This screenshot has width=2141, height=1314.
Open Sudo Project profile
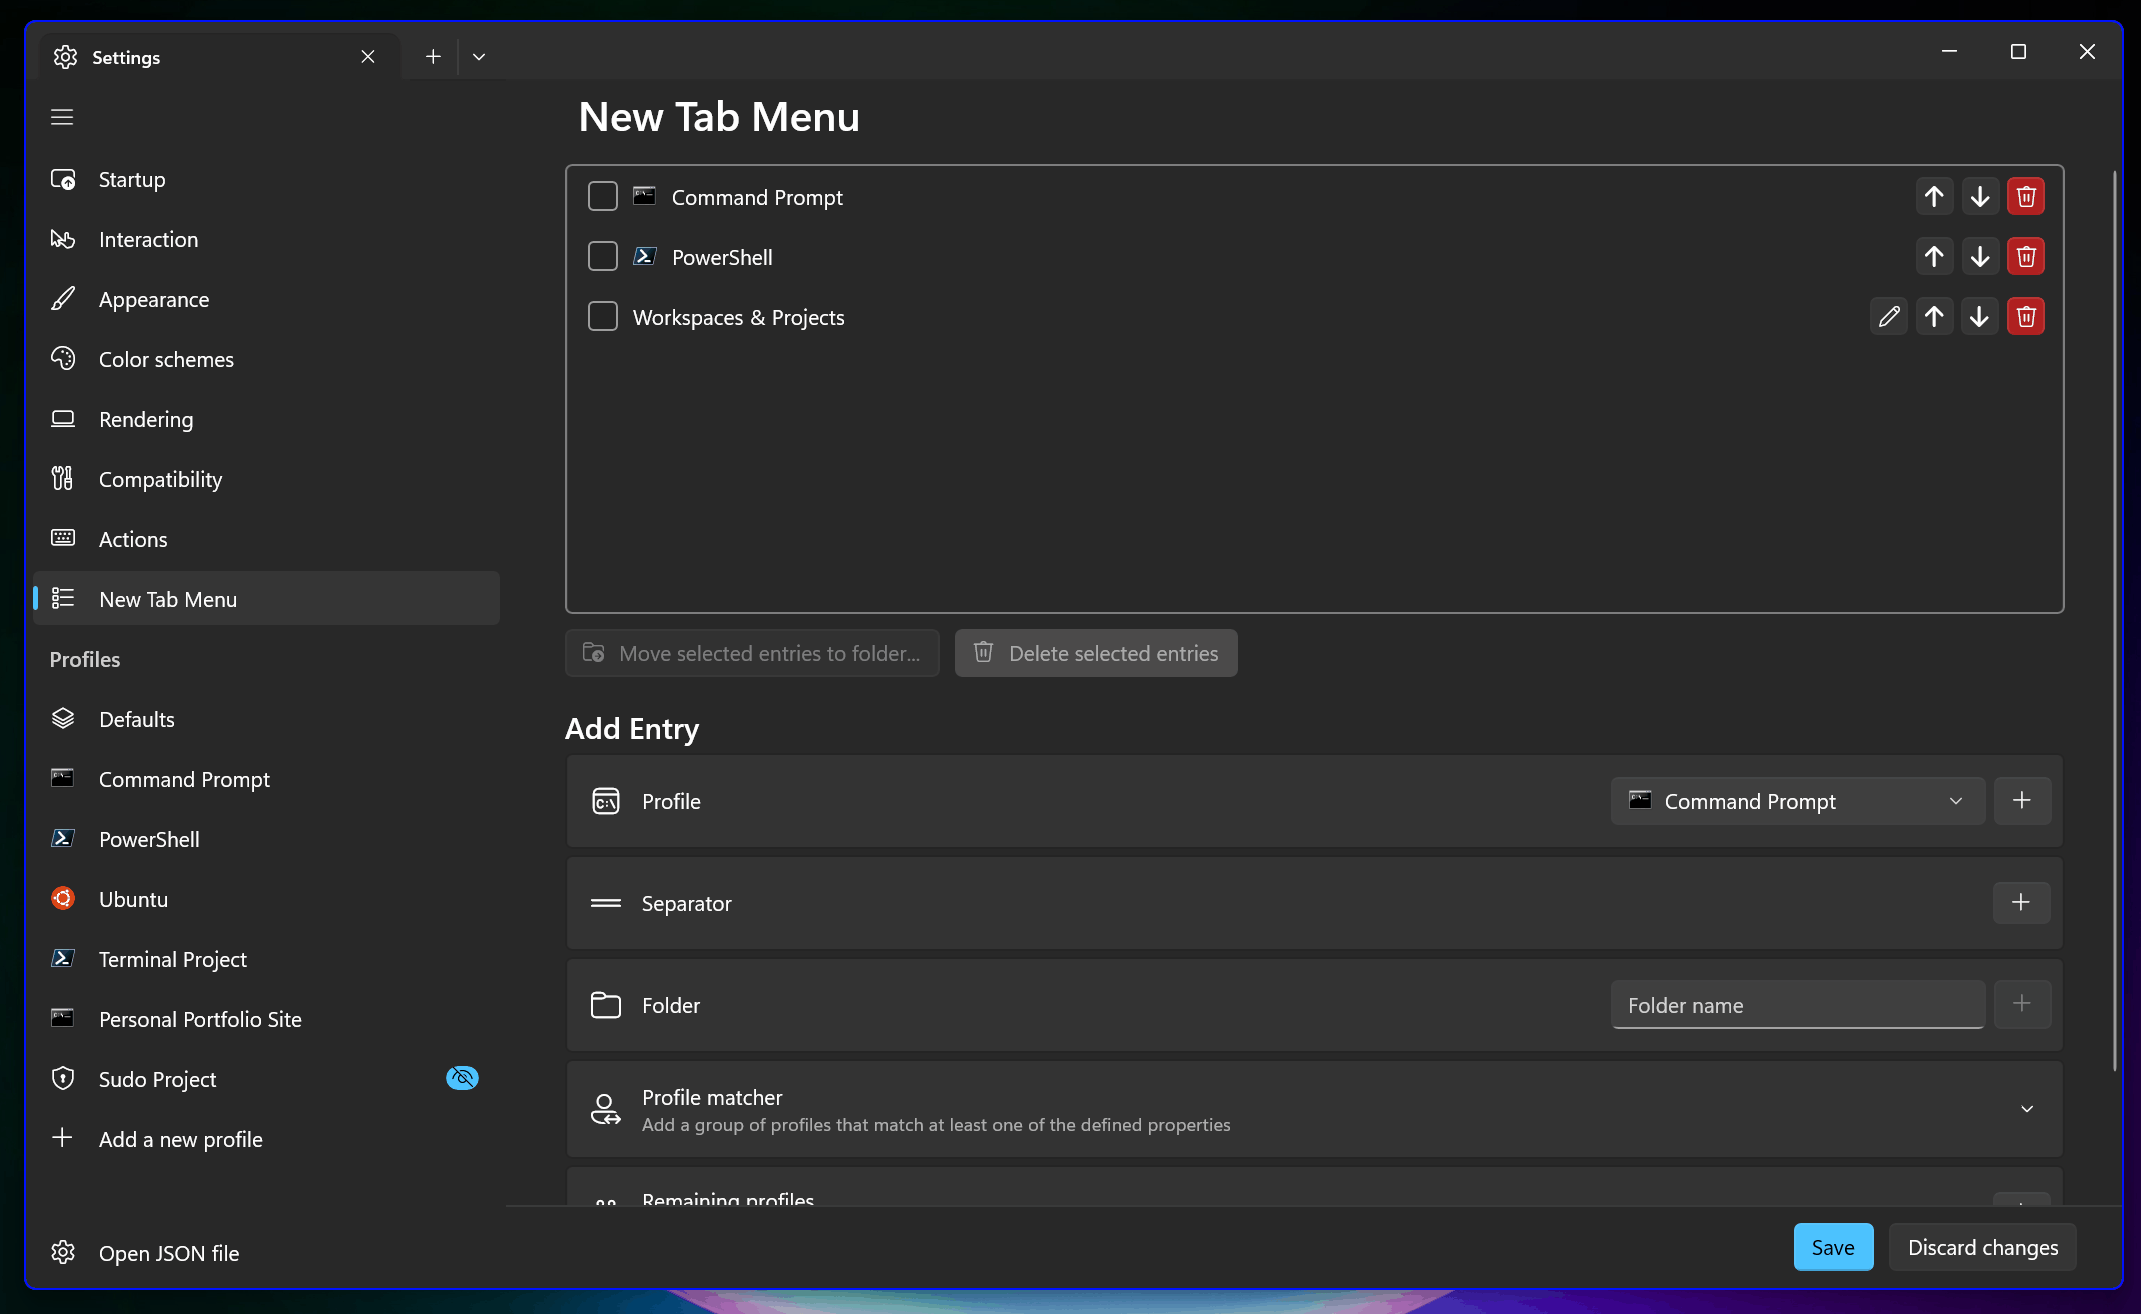(266, 1079)
